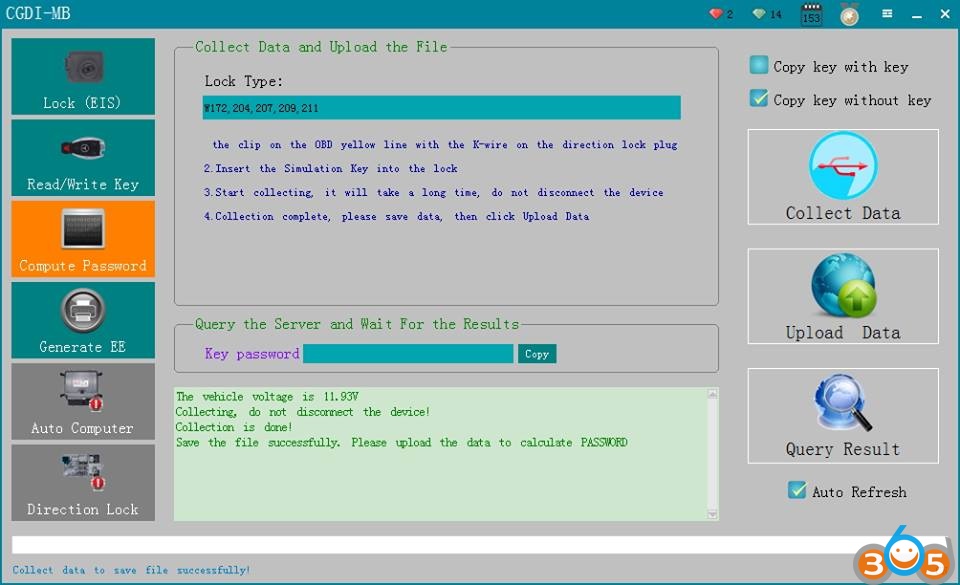Image resolution: width=960 pixels, height=585 pixels.
Task: Expand the Lock Type dropdown list
Action: (441, 108)
